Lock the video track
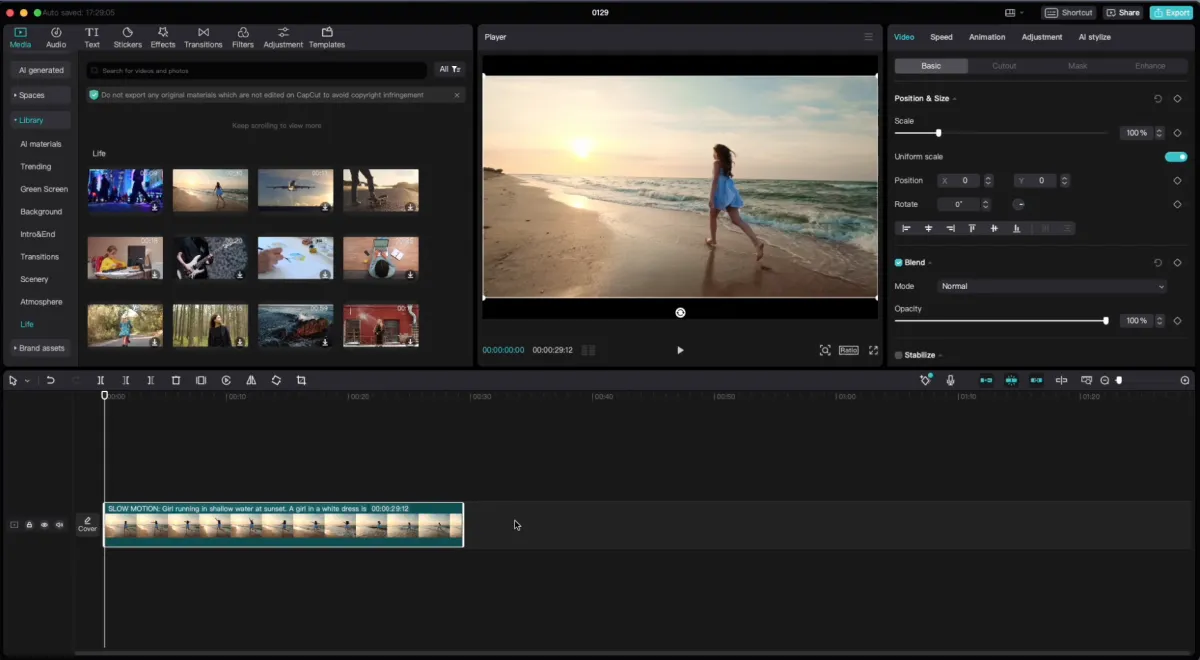Screen dimensions: 1200x660 (x=29, y=525)
